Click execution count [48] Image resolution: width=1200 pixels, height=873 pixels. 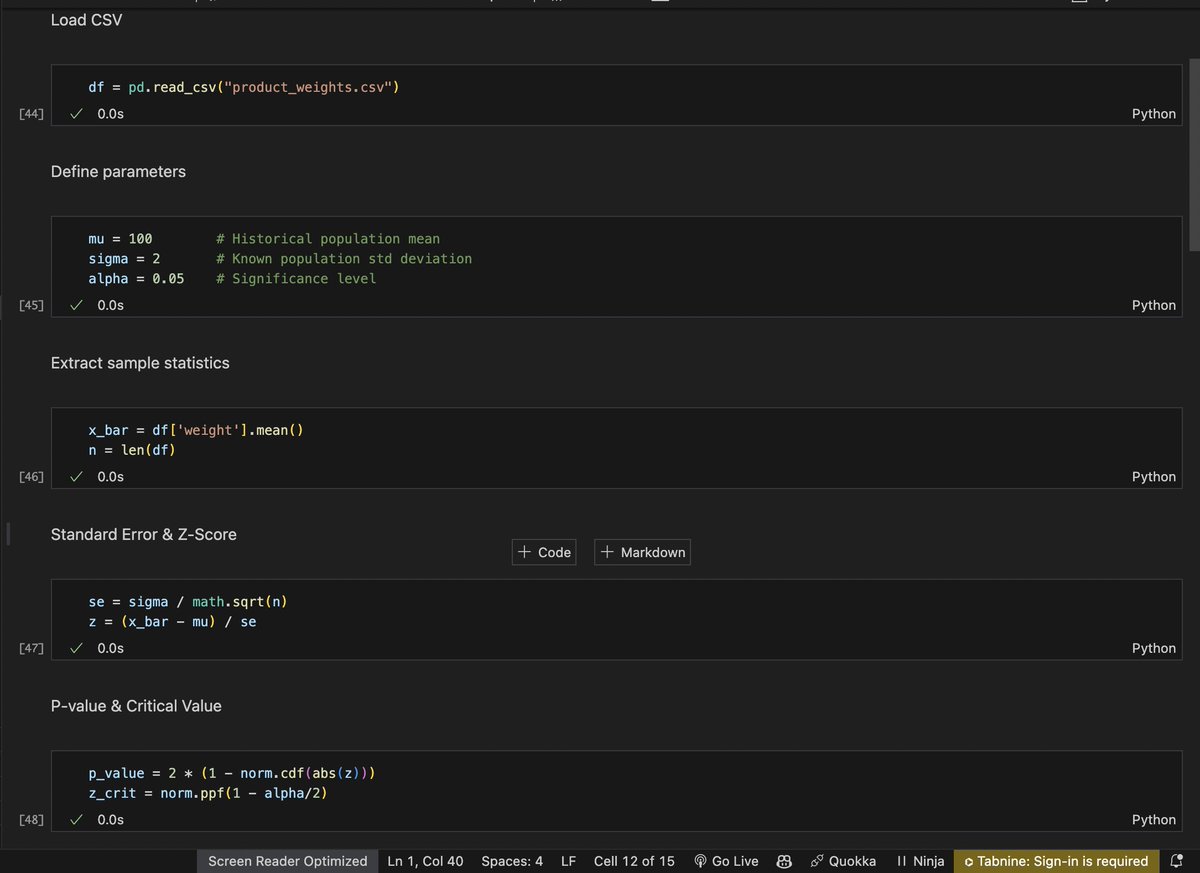(x=31, y=820)
